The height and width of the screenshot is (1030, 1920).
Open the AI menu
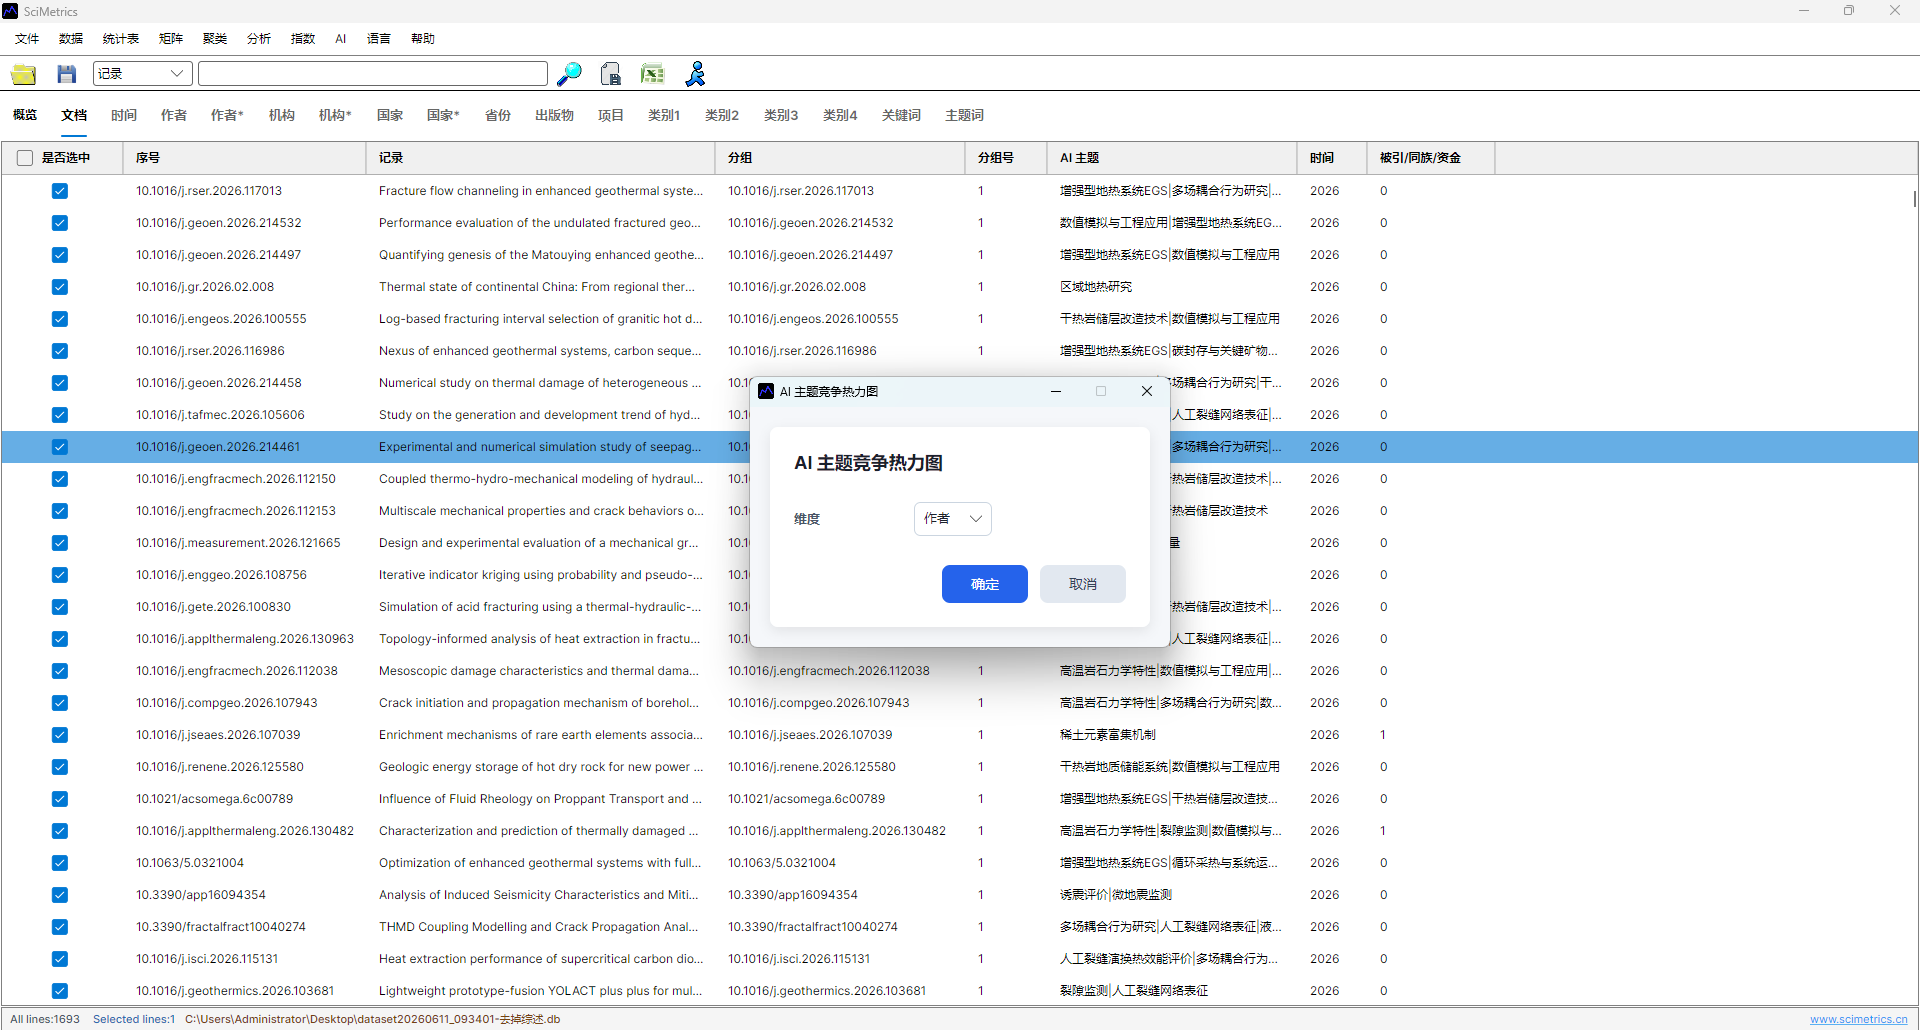point(341,39)
